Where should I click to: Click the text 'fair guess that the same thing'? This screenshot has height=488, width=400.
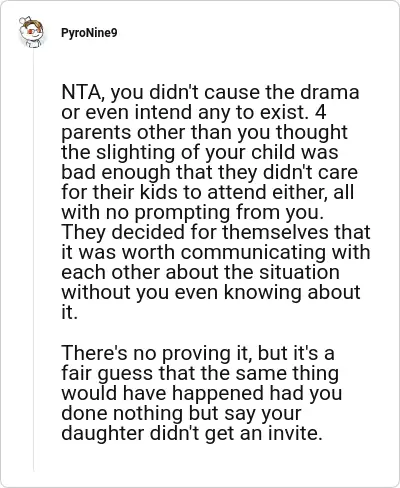(200, 373)
